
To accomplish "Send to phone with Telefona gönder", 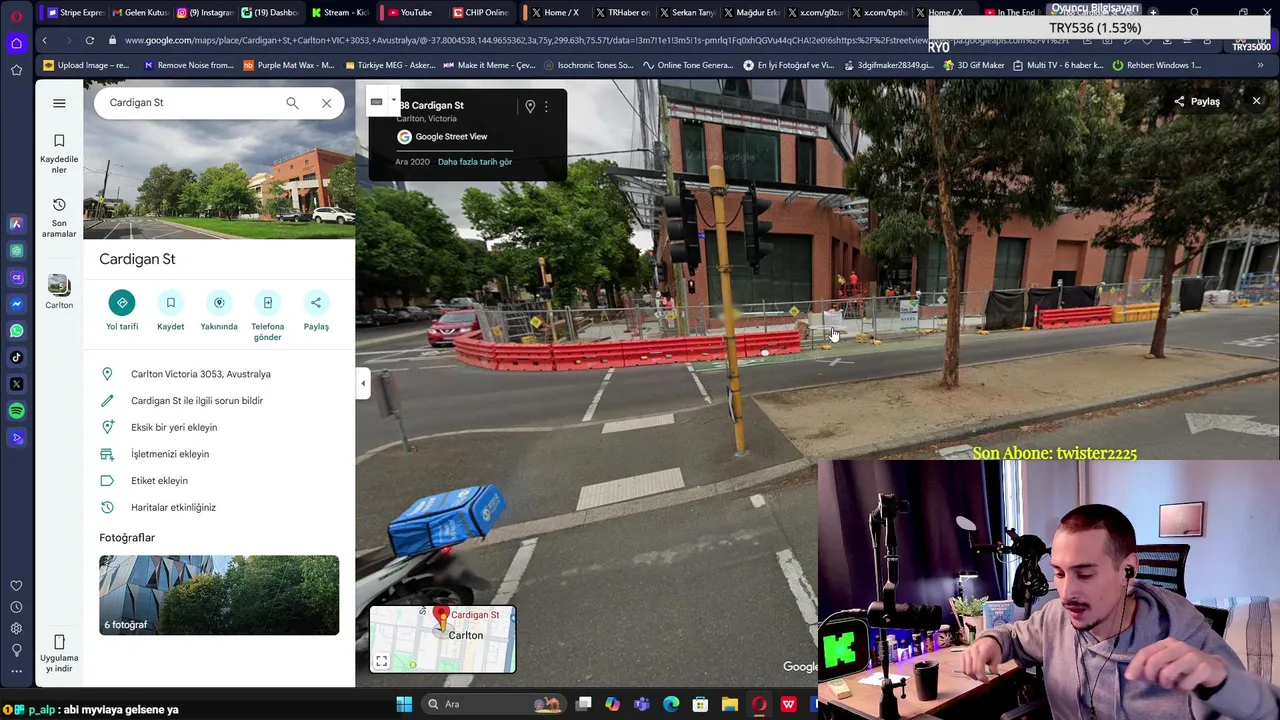I will (267, 317).
